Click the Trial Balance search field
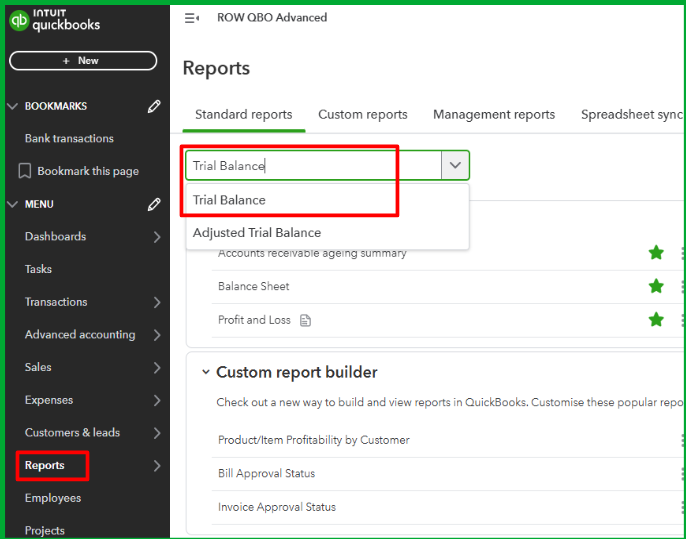Viewport: 686px width, 539px height. 312,165
